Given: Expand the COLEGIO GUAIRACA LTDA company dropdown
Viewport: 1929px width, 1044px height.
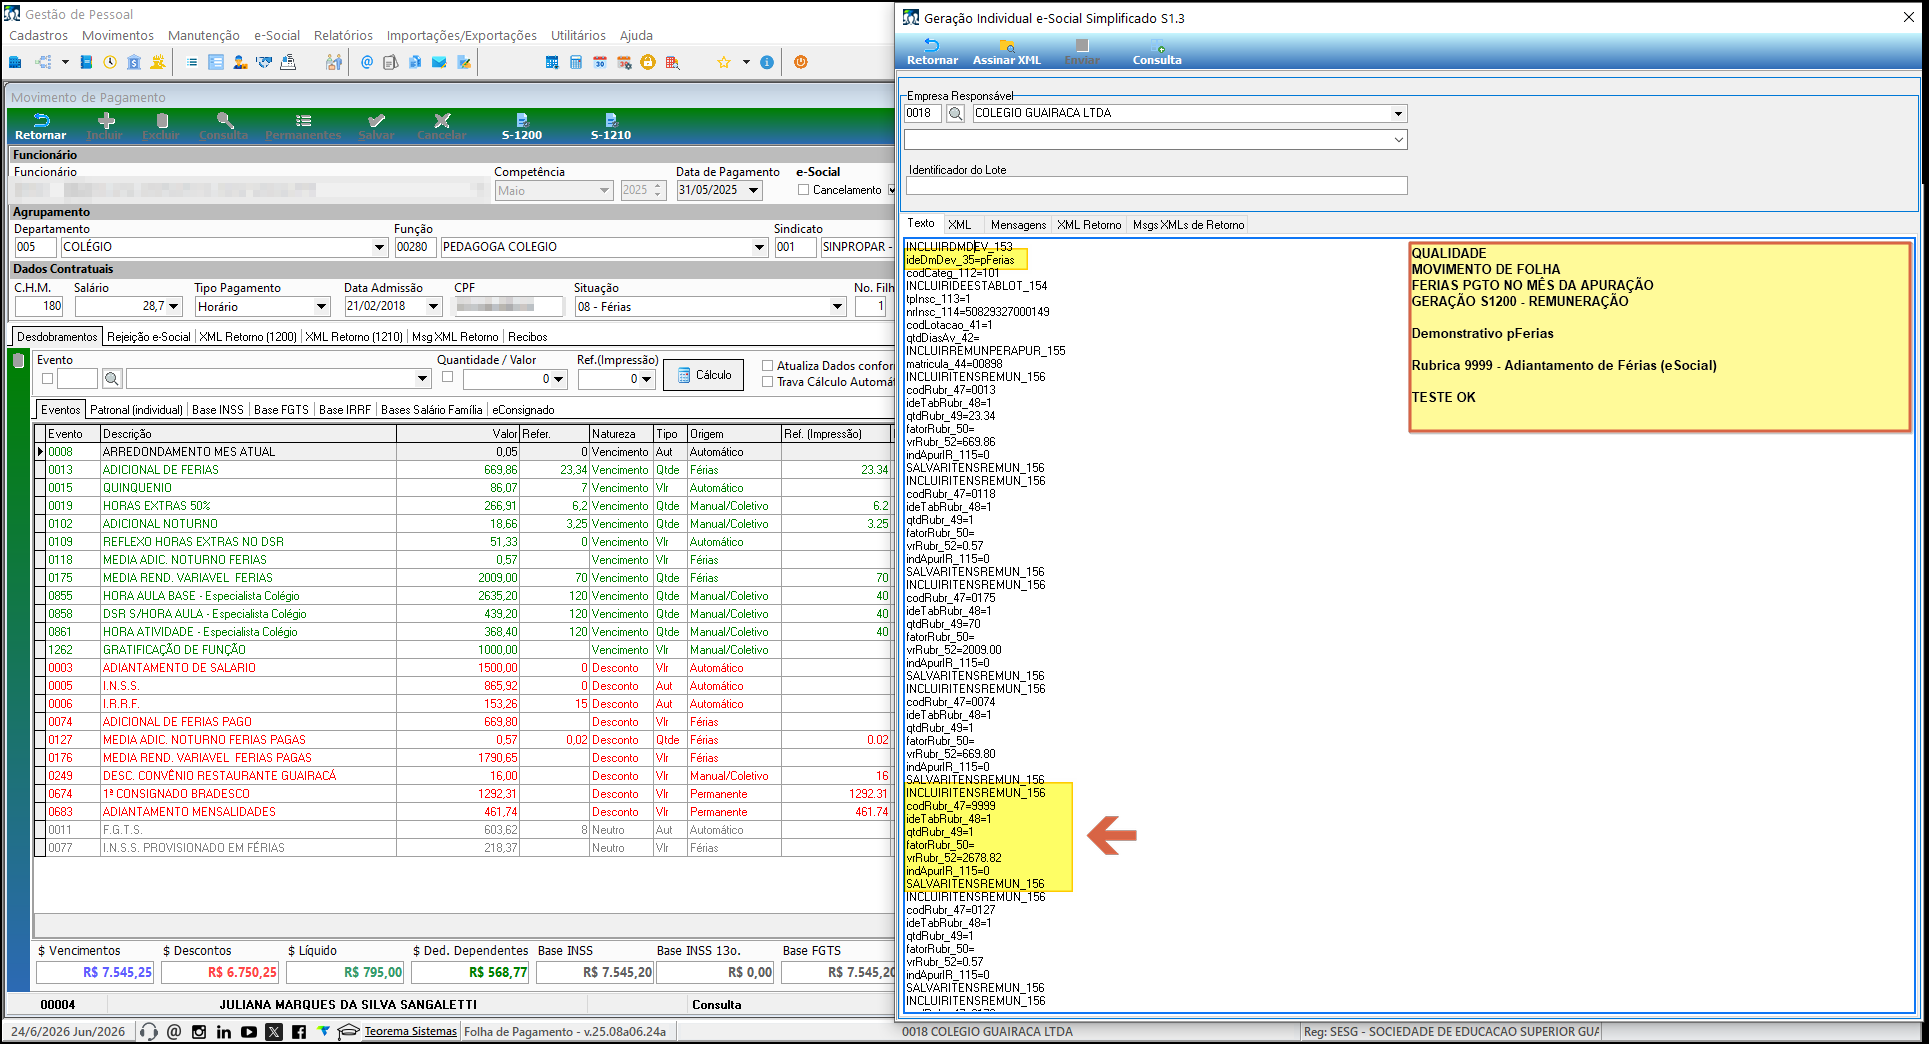Looking at the screenshot, I should [x=1398, y=114].
